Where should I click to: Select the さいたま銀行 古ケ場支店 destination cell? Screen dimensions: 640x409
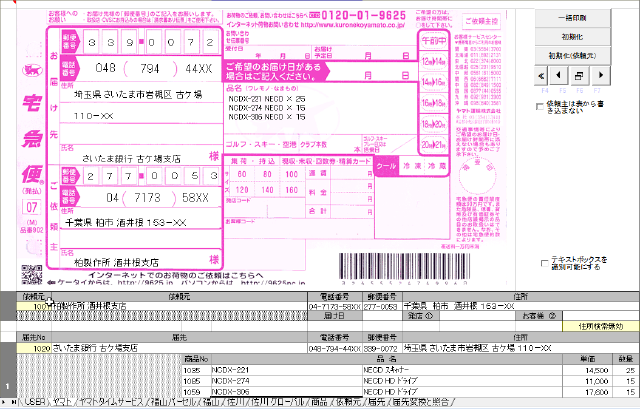click(x=180, y=348)
